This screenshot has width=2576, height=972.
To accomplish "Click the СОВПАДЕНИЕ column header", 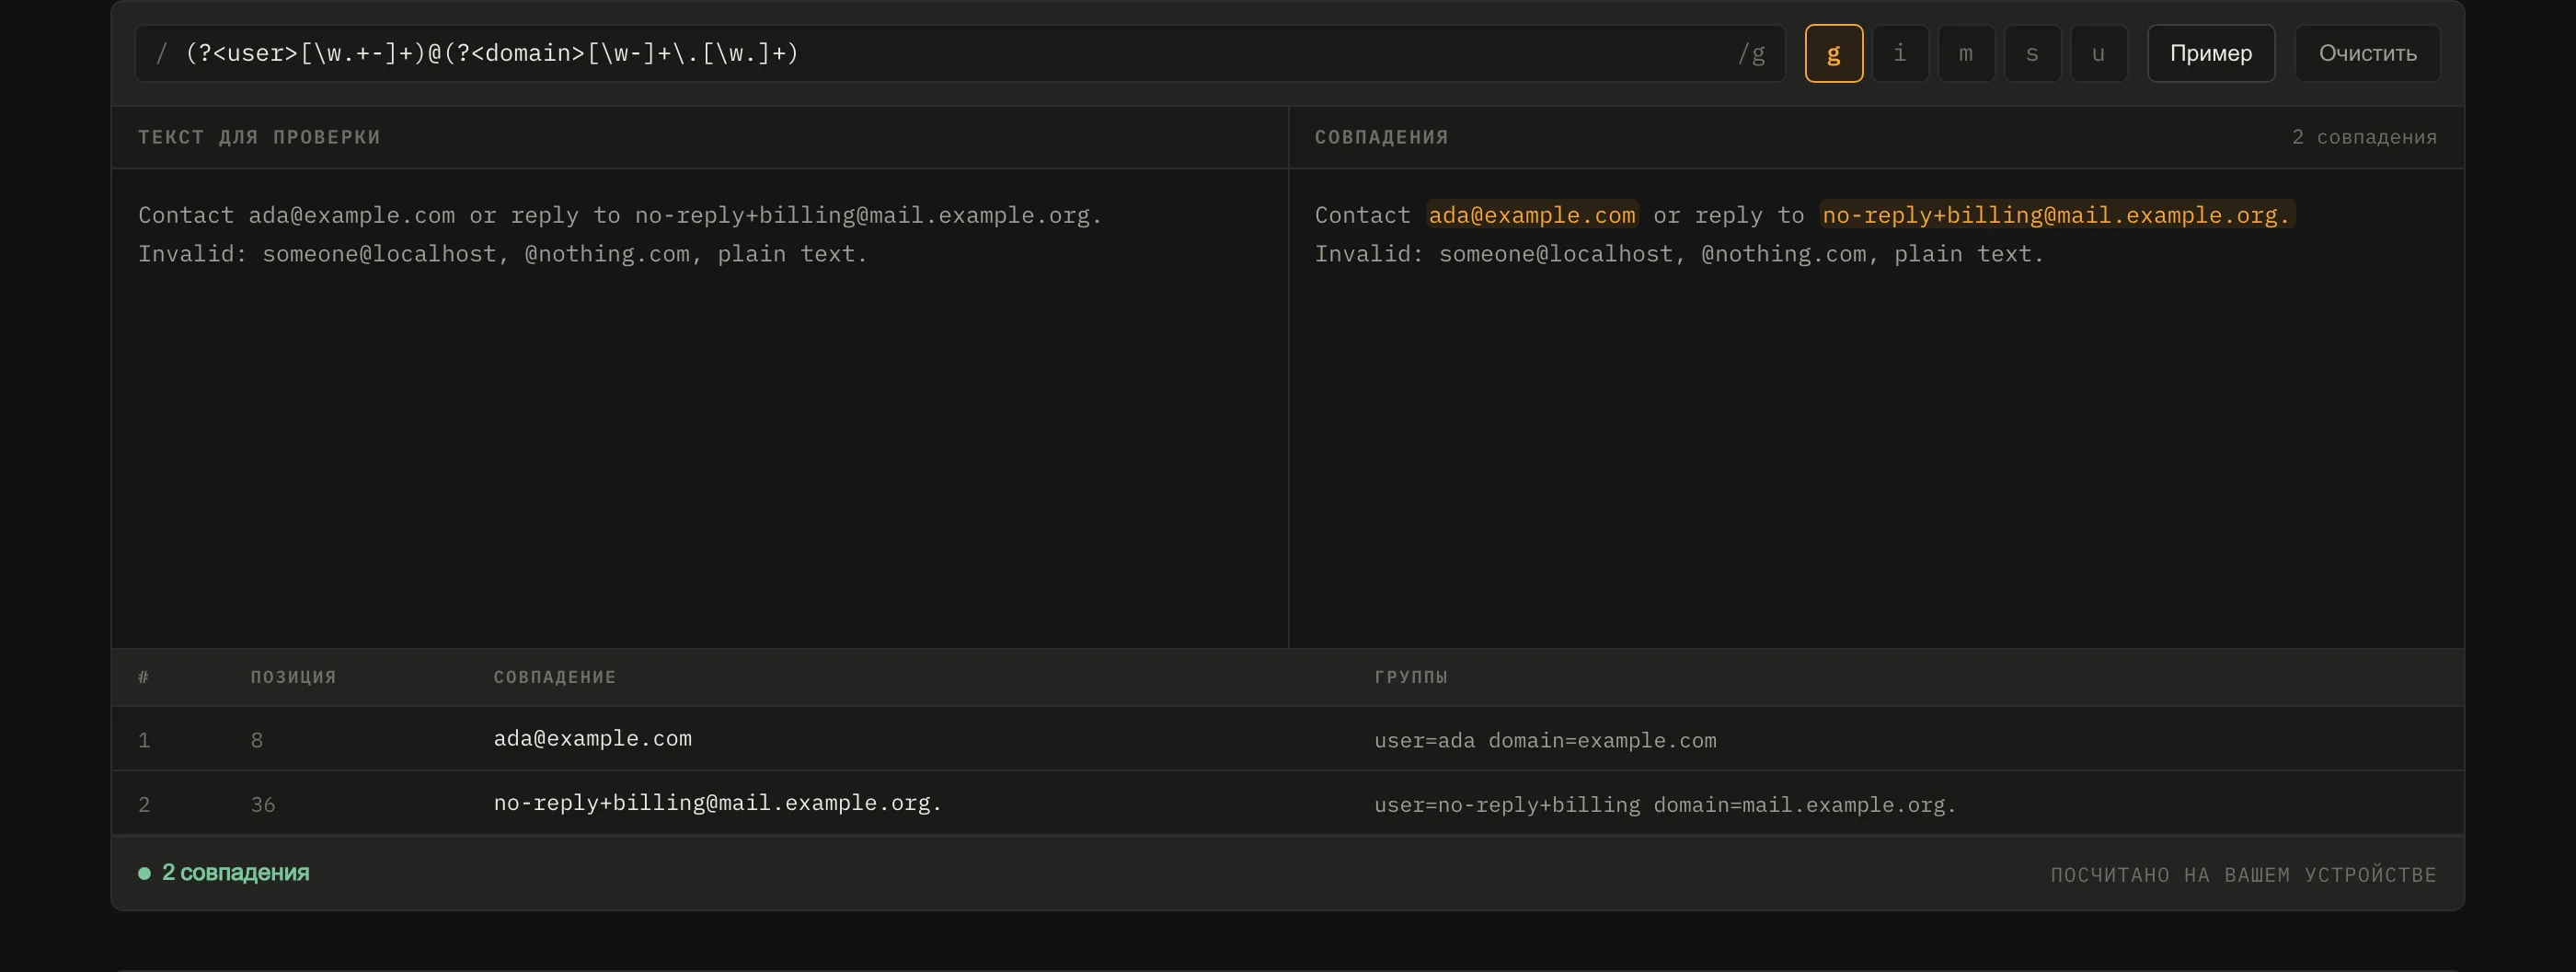I will click(x=554, y=677).
